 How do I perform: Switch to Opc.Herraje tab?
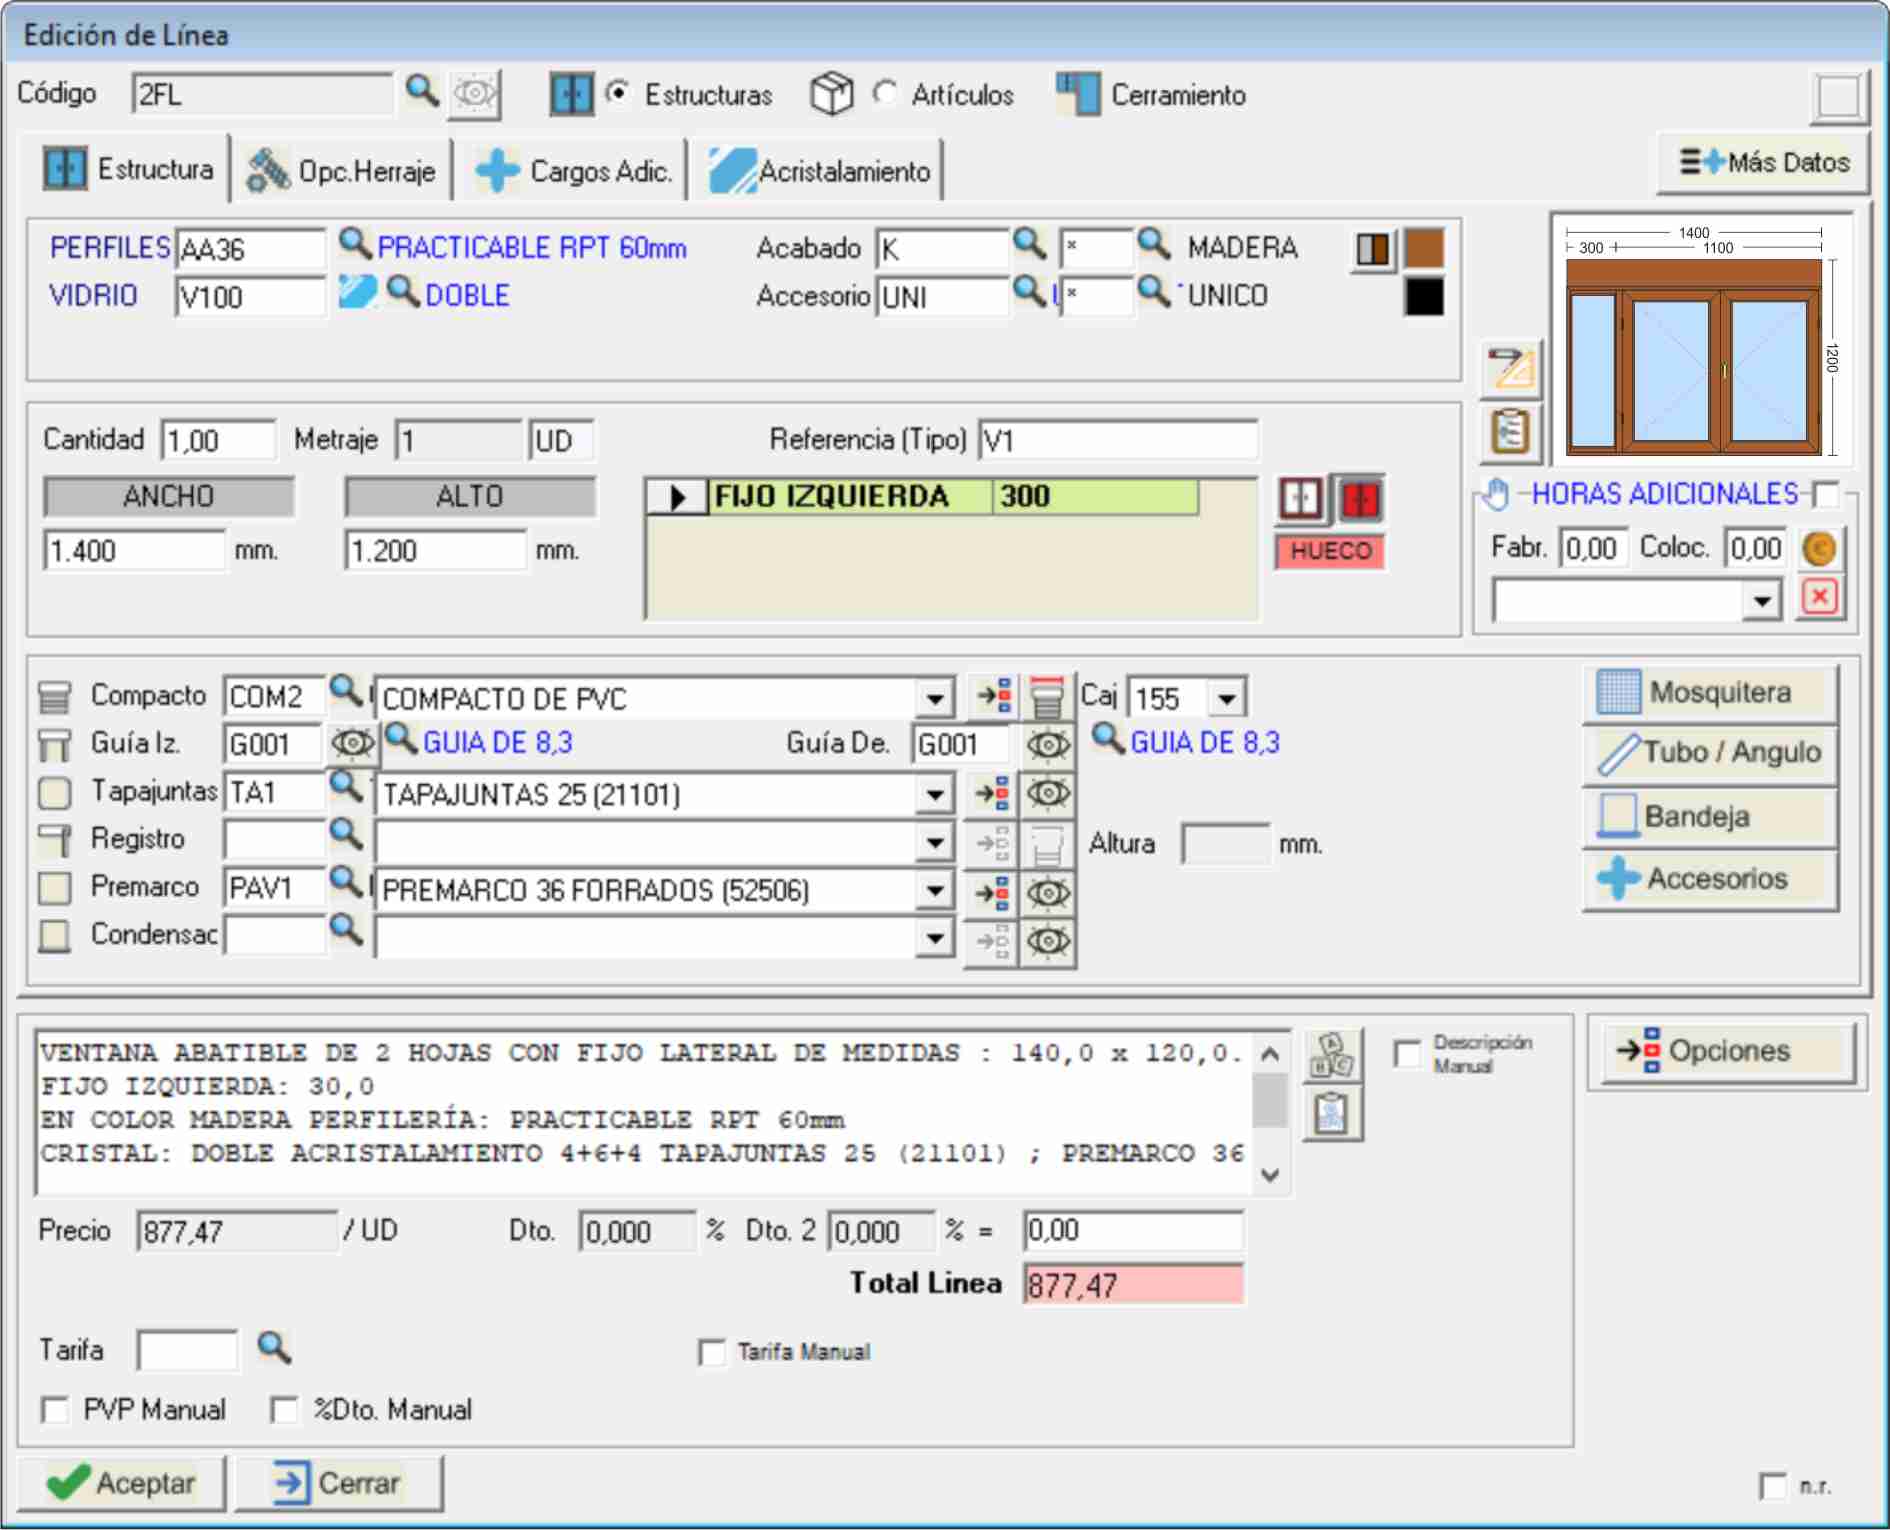pyautogui.click(x=341, y=170)
